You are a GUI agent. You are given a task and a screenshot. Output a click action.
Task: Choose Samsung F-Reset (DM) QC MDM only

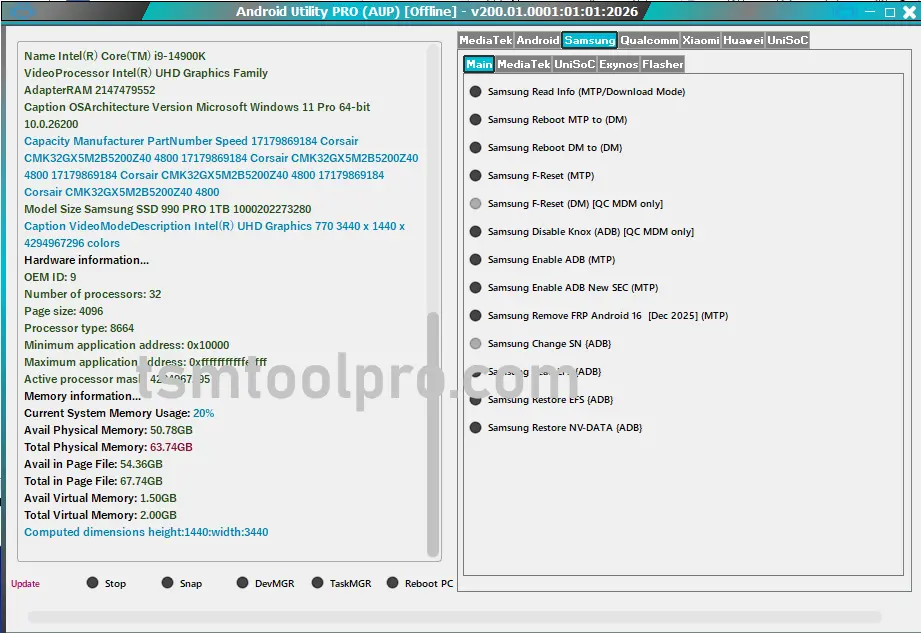click(566, 204)
